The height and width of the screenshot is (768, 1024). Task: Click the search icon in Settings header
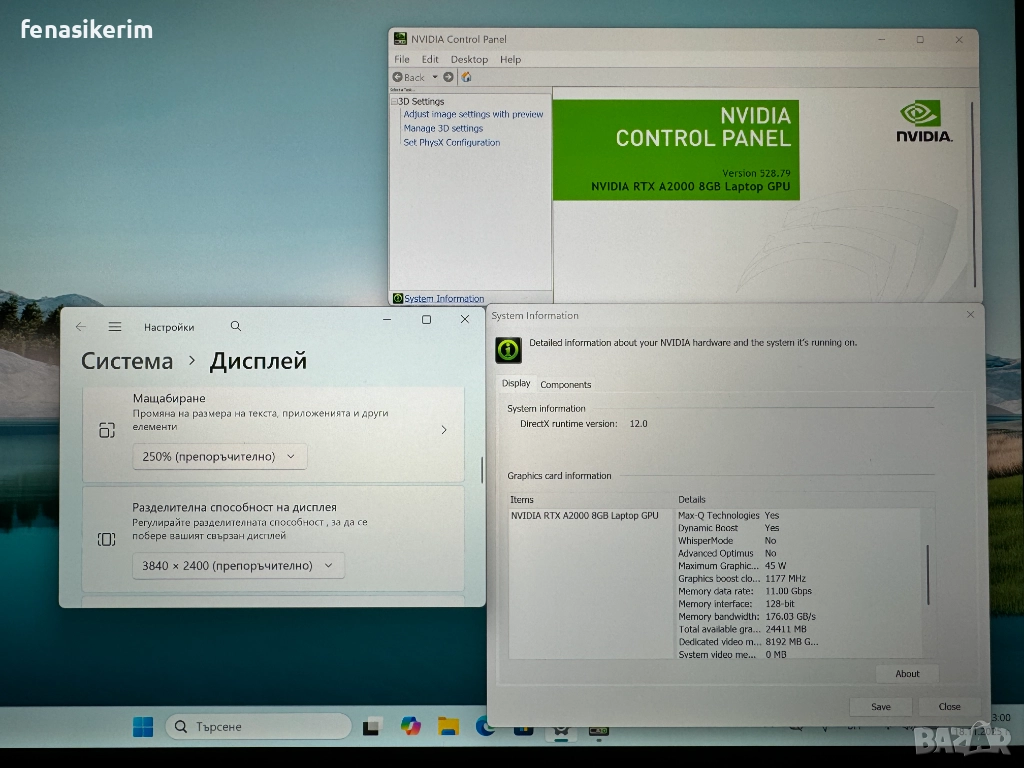236,326
